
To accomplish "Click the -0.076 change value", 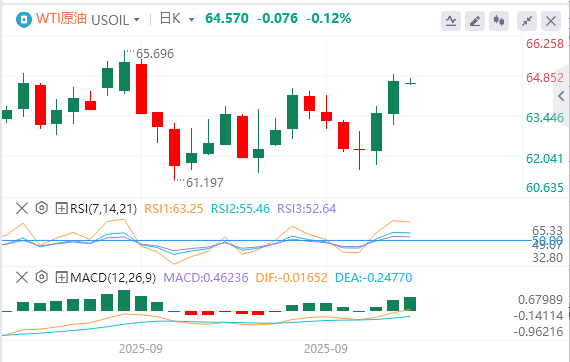I will (277, 18).
